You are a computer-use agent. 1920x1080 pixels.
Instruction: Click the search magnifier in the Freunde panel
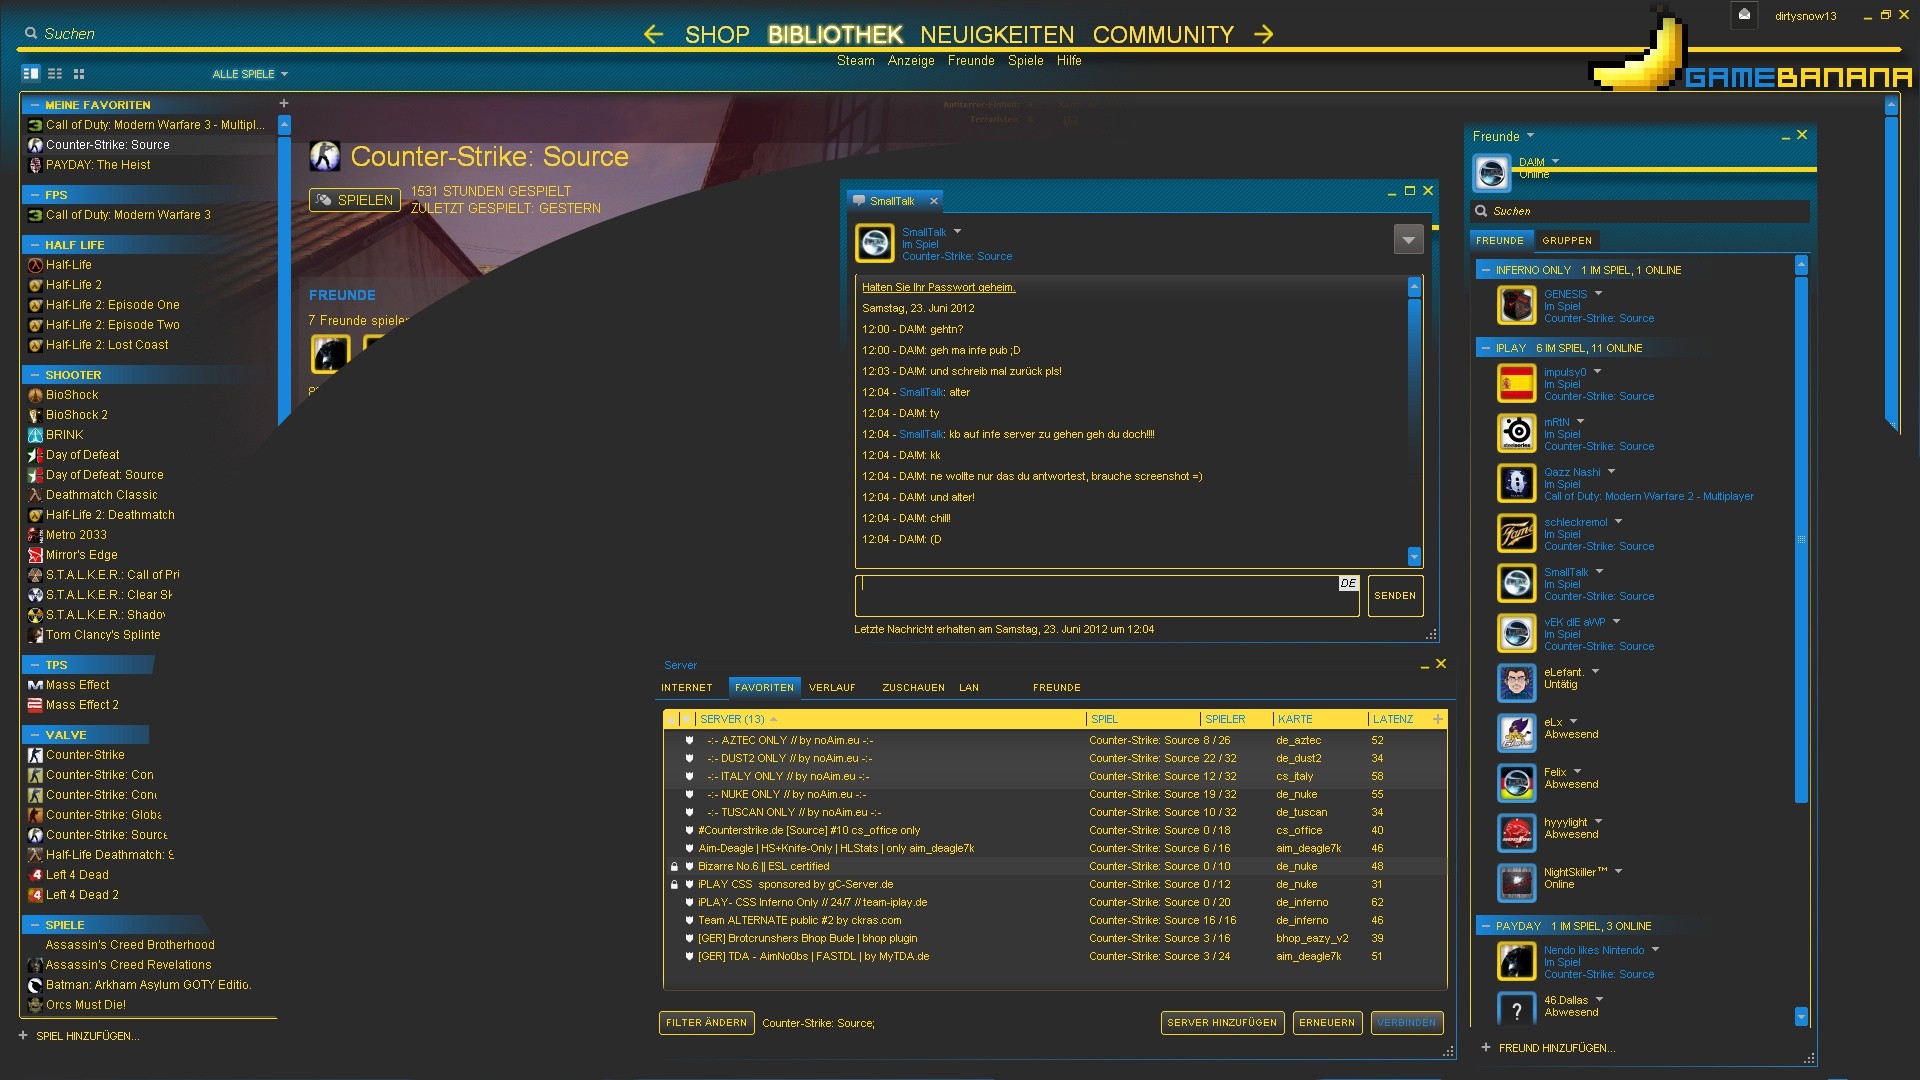pos(1480,211)
